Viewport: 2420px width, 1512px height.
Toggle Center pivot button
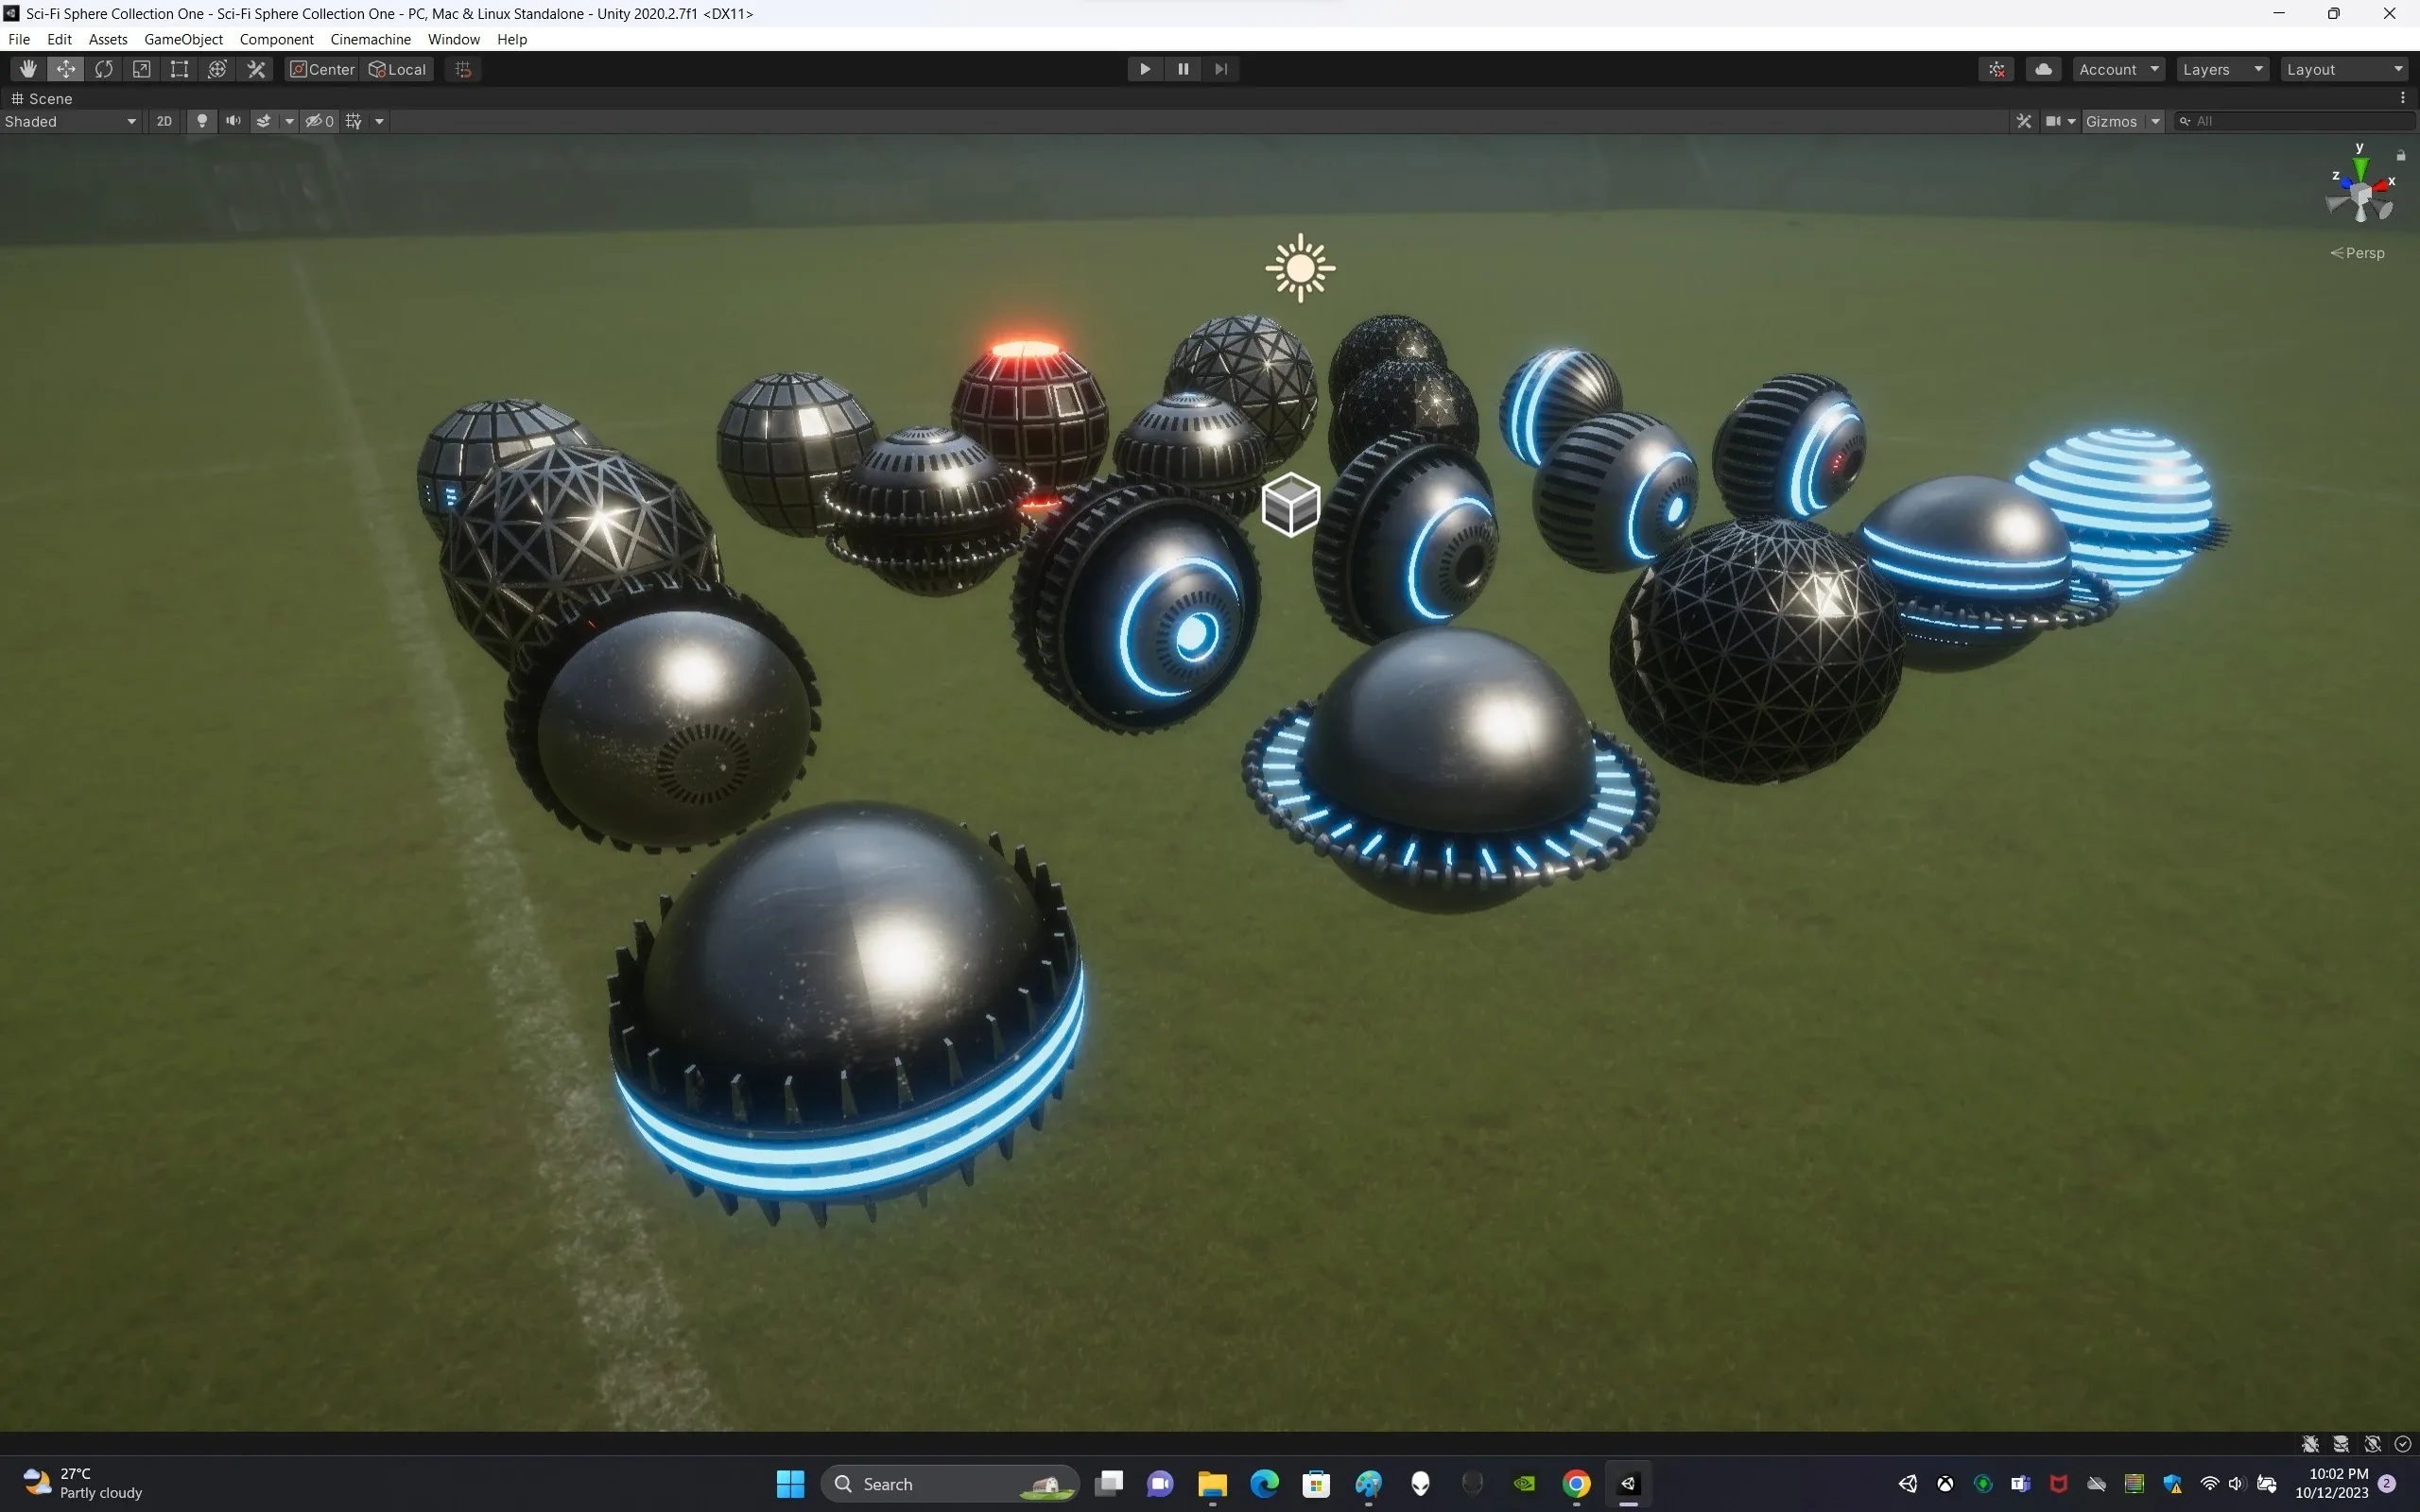322,69
